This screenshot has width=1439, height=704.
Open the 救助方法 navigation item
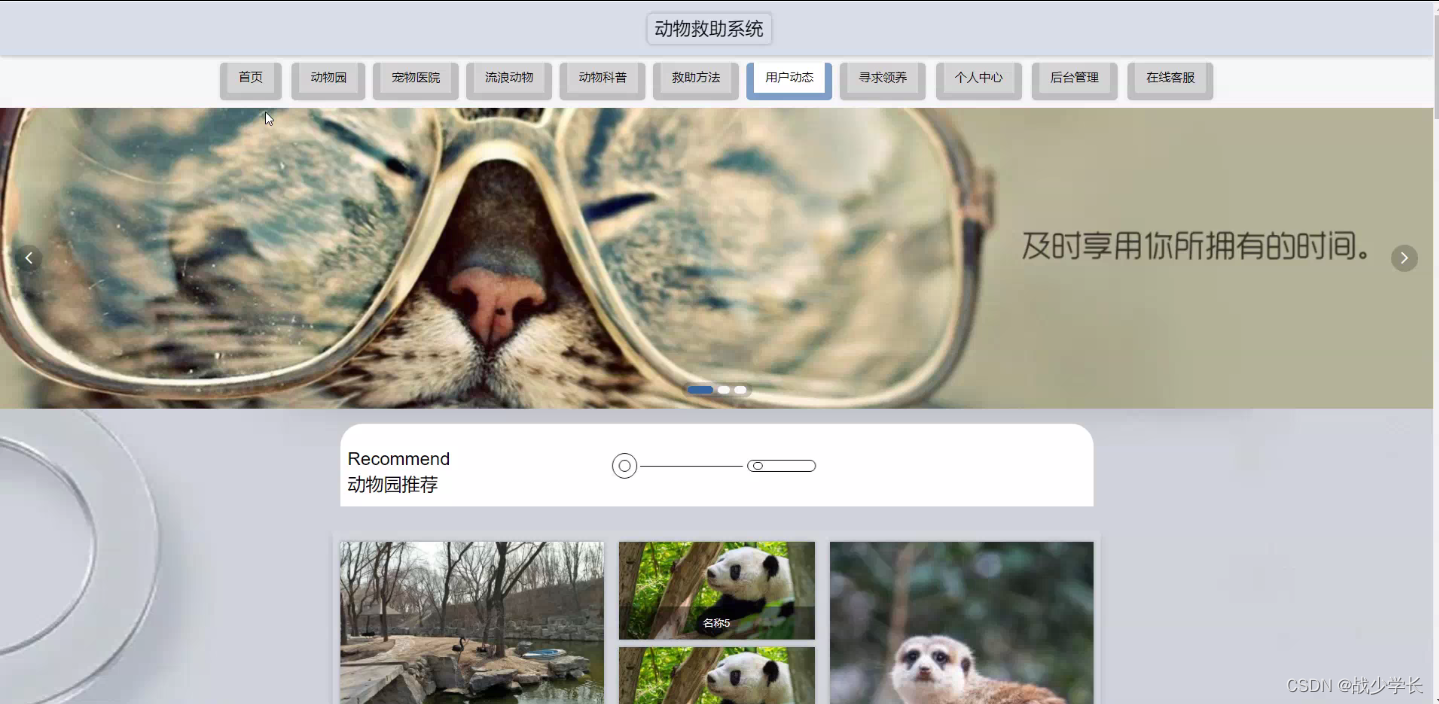(696, 79)
